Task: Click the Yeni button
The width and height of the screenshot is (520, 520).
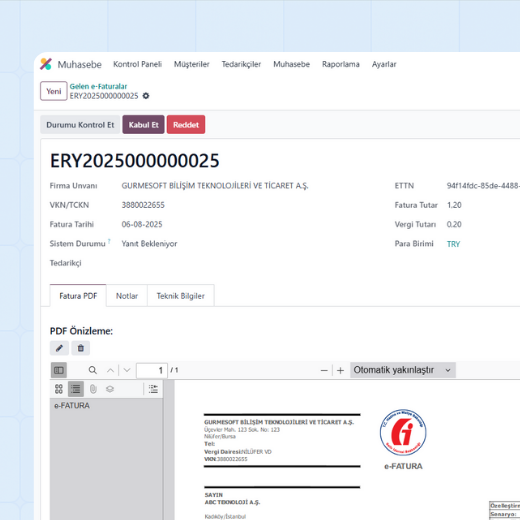Action: [x=54, y=91]
